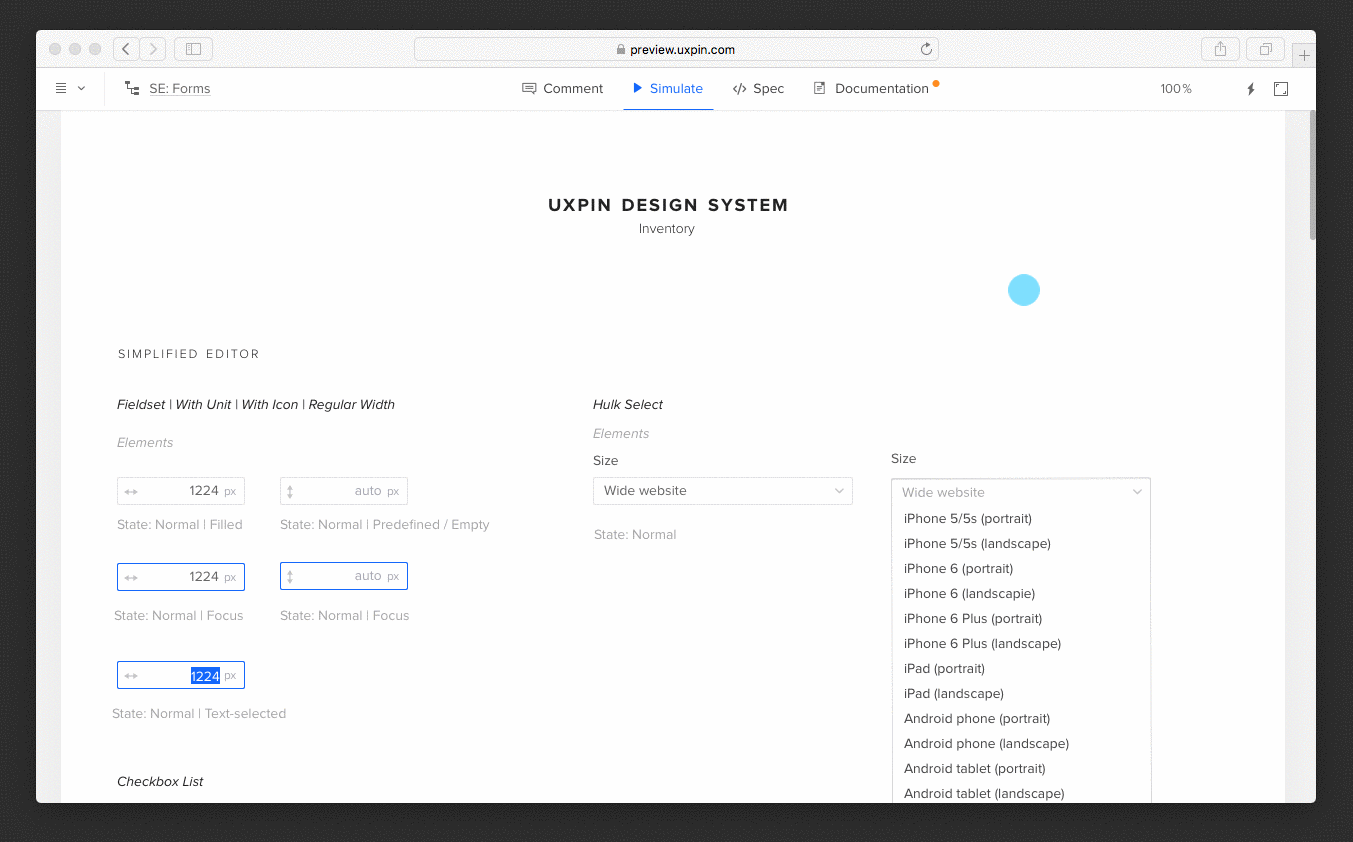
Task: Click the empty auto px height field
Action: pyautogui.click(x=344, y=491)
